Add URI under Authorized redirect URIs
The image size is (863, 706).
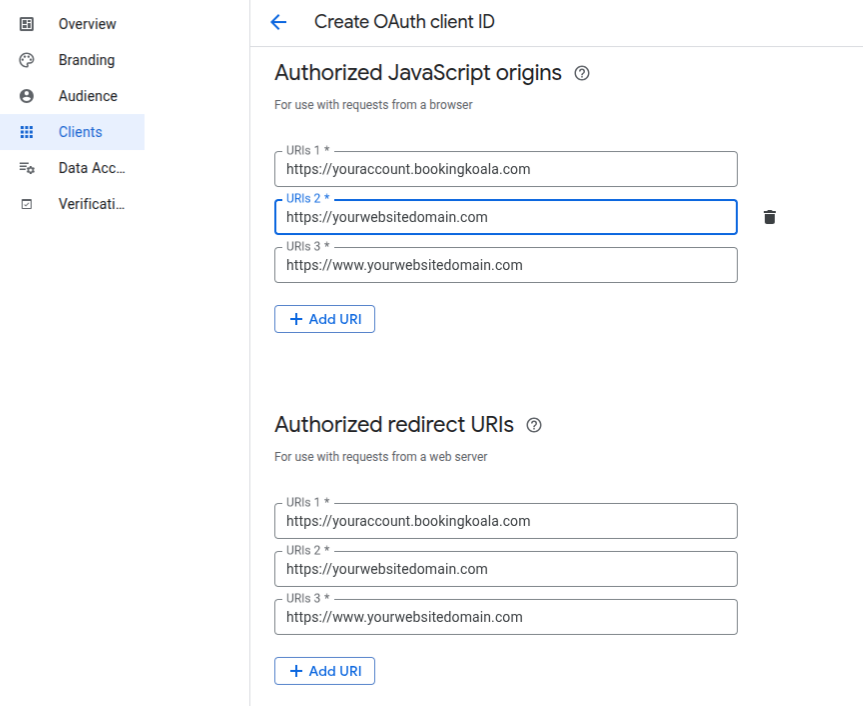[325, 671]
